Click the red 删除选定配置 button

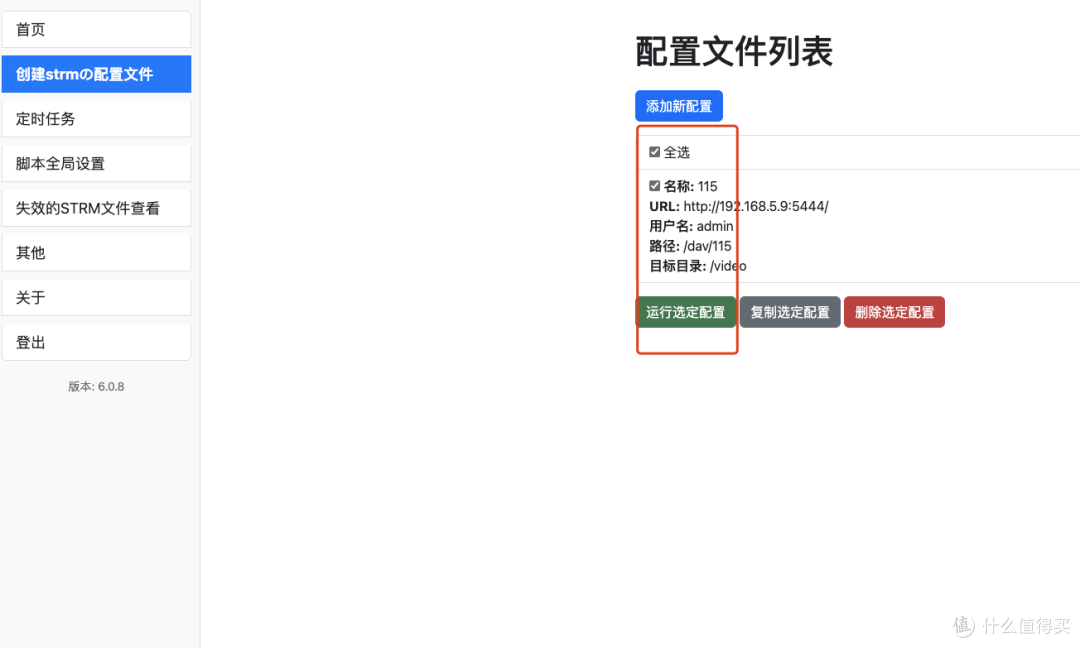[x=894, y=312]
